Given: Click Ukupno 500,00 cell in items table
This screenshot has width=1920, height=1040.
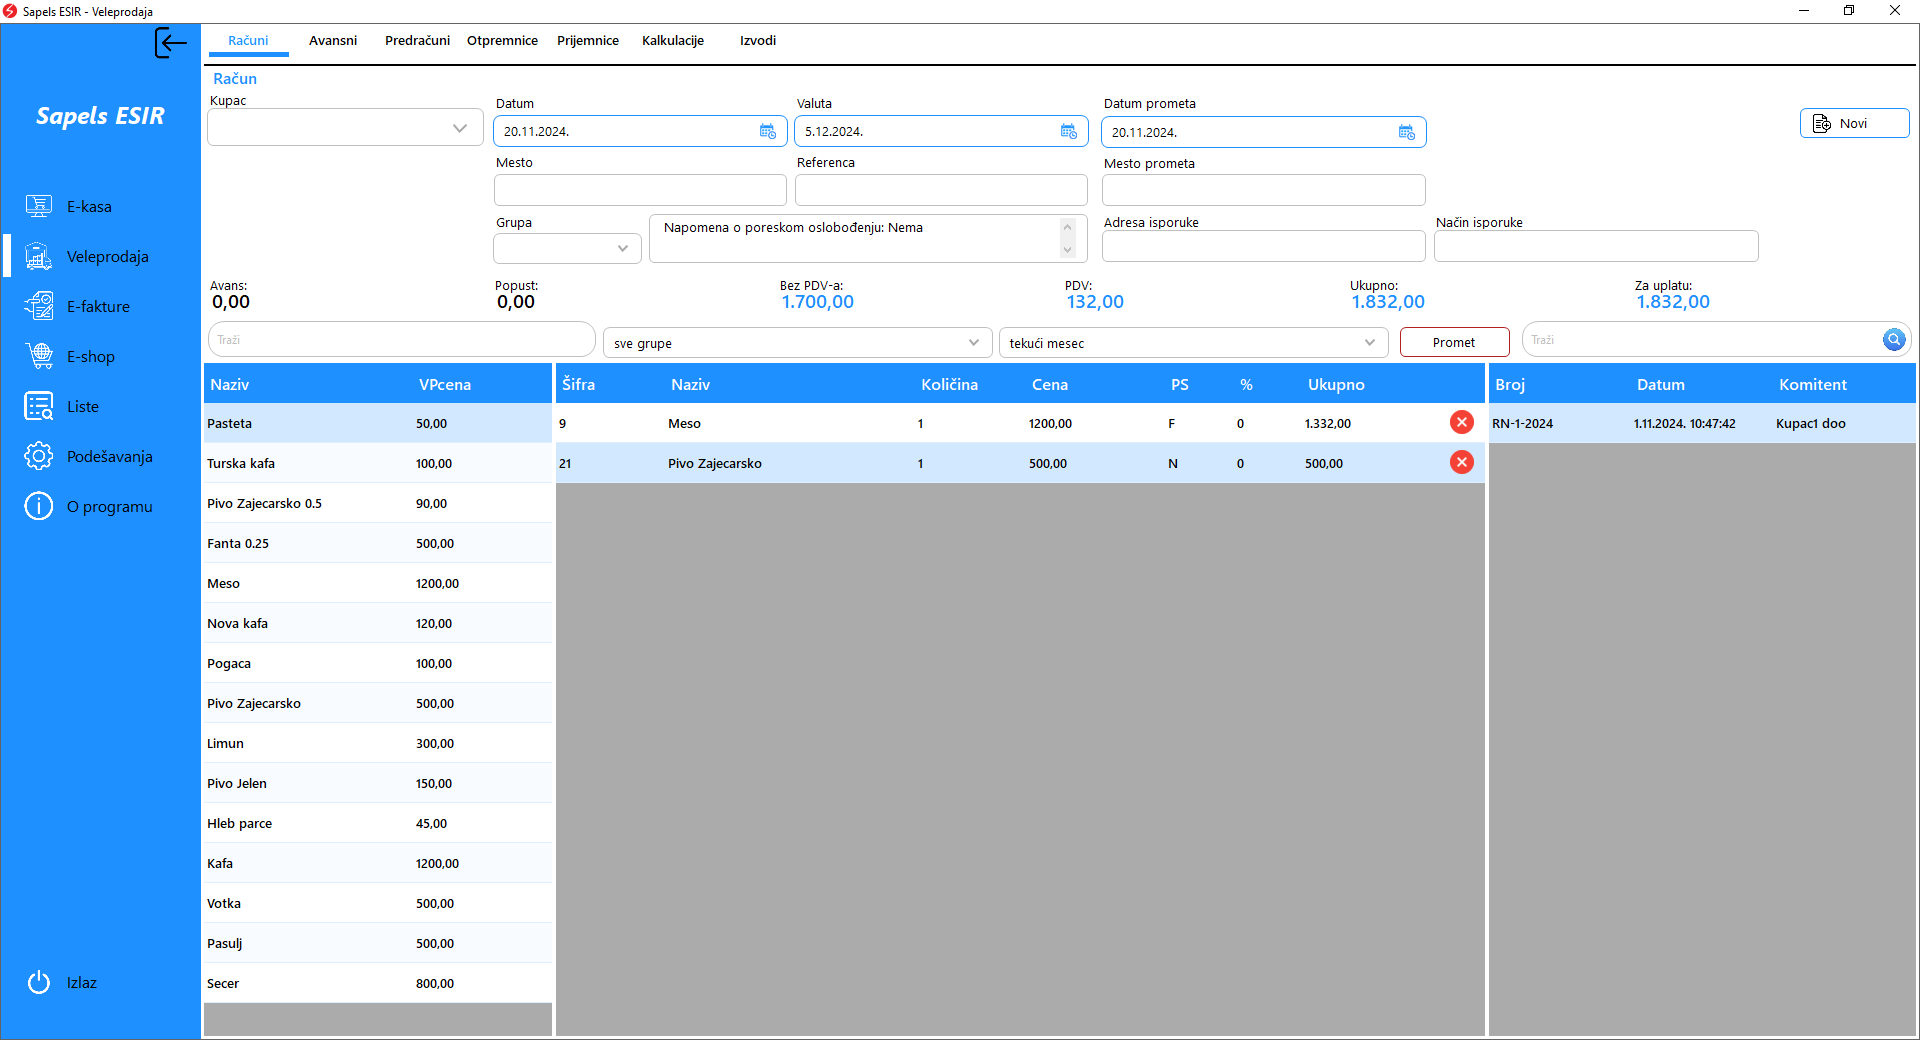Looking at the screenshot, I should pos(1323,463).
